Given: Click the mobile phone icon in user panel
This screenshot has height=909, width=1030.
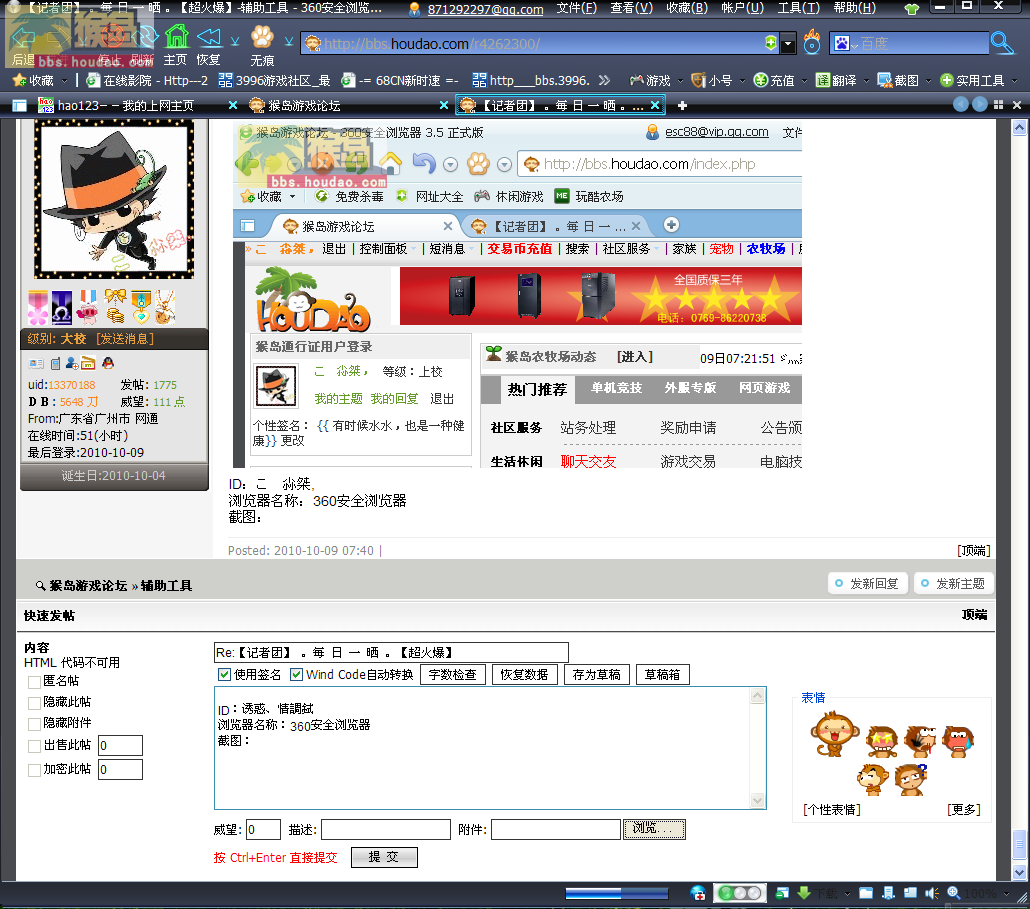Looking at the screenshot, I should pos(55,363).
